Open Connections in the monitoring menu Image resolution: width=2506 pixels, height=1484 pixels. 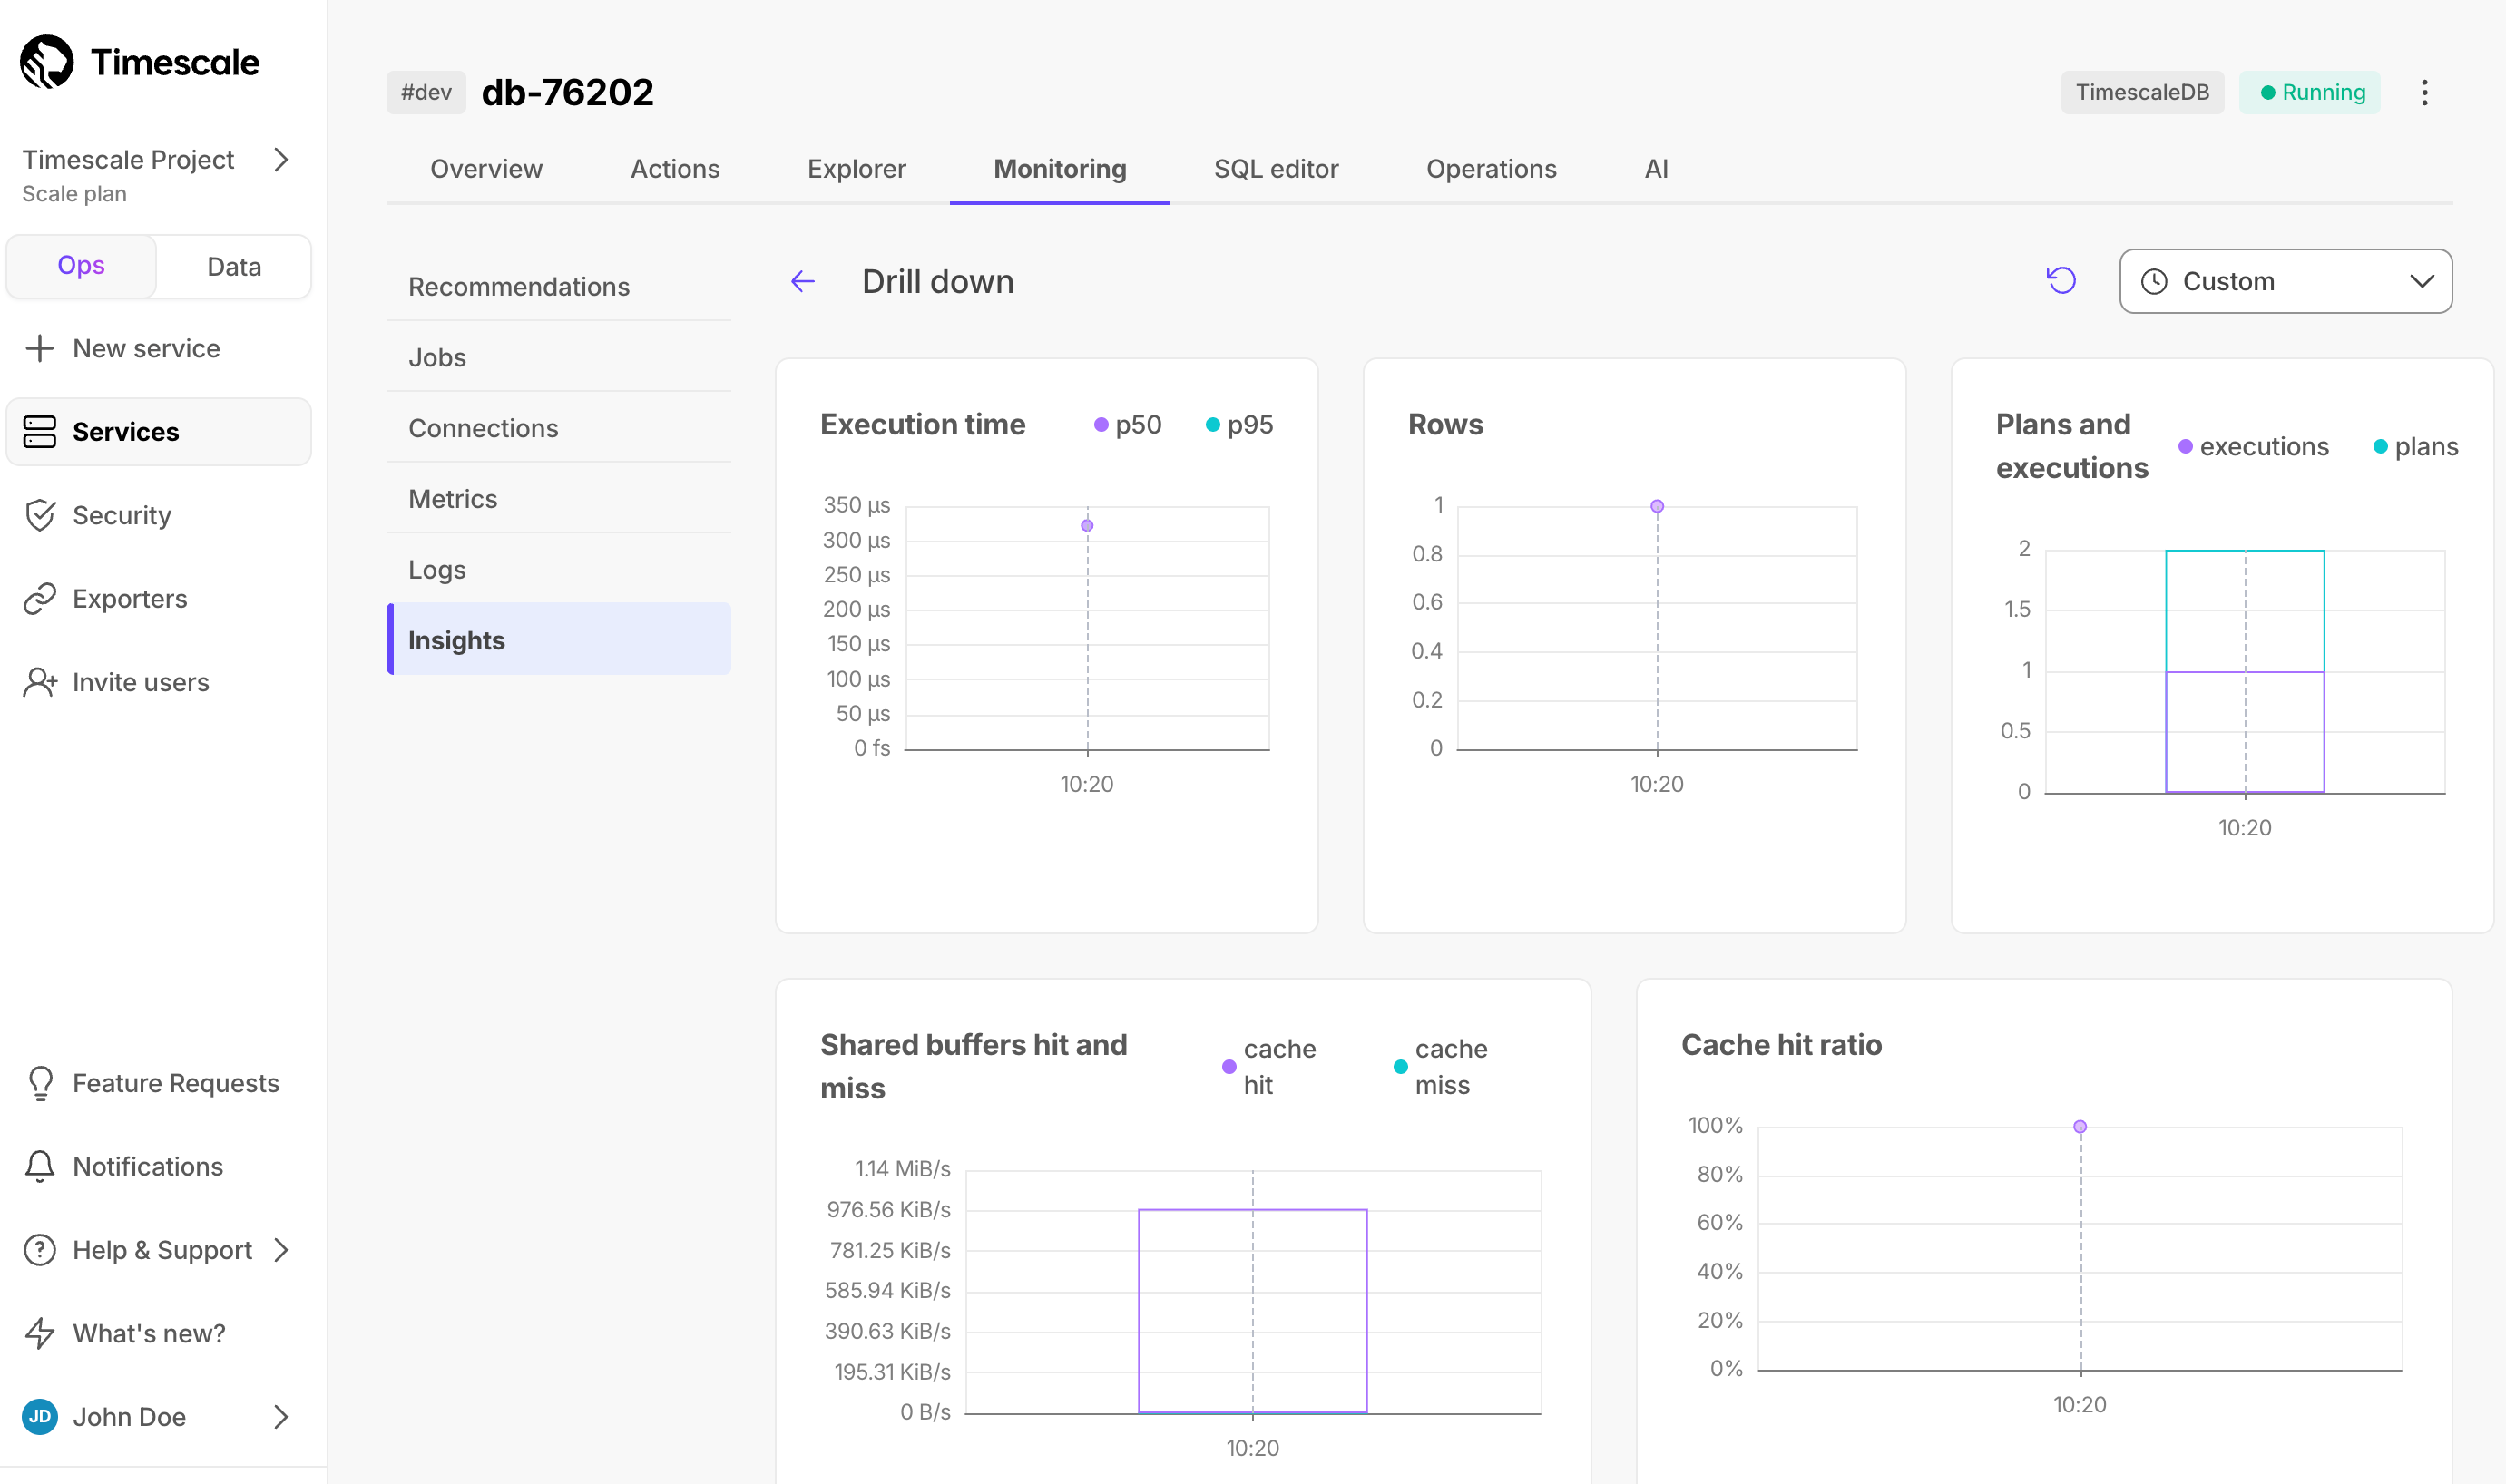[x=558, y=428]
